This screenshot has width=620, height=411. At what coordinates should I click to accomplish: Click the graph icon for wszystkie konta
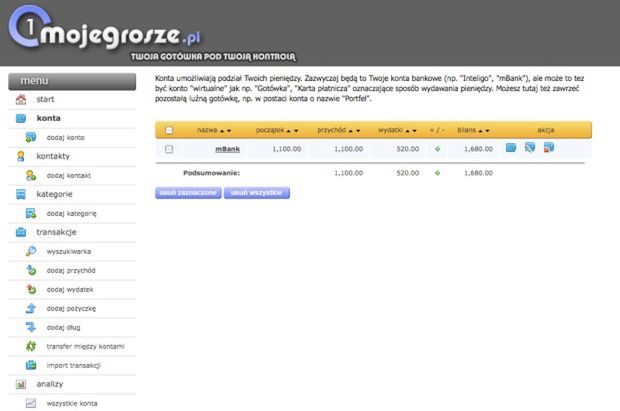[31, 403]
